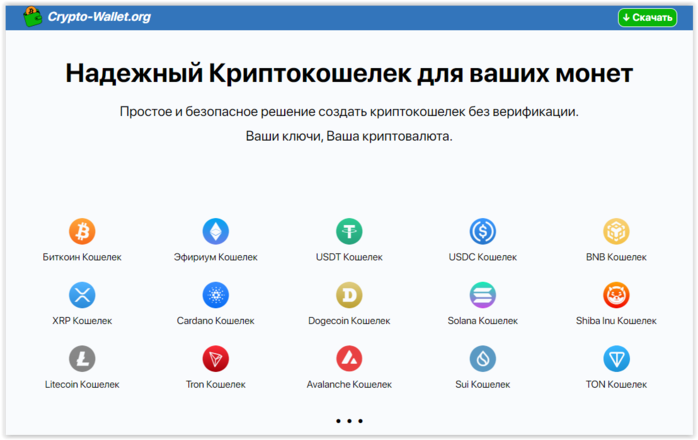Click the Надежный Криптокошелек heading
Viewport: 698px width, 440px height.
pos(349,73)
